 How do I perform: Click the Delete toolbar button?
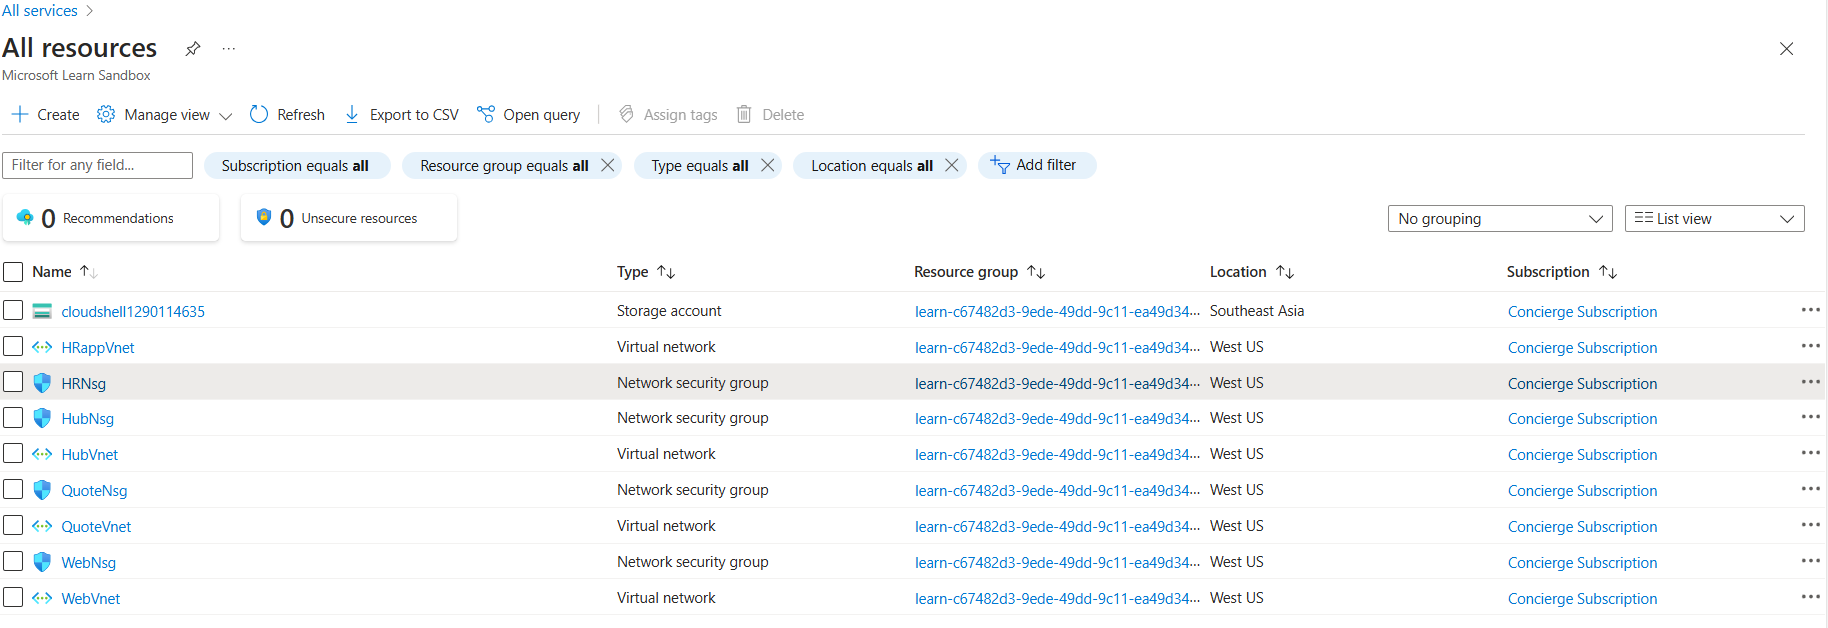point(770,115)
